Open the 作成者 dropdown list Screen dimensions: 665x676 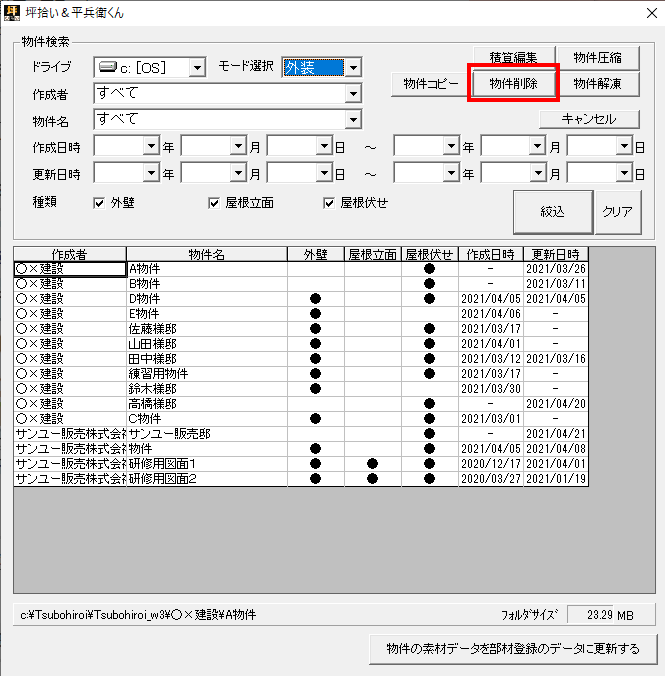352,94
